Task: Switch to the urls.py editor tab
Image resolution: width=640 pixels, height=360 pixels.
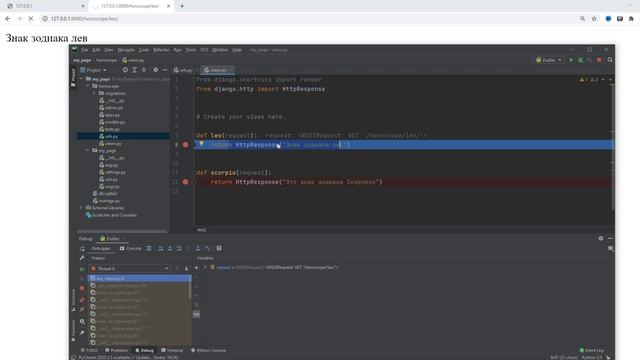Action: [183, 70]
